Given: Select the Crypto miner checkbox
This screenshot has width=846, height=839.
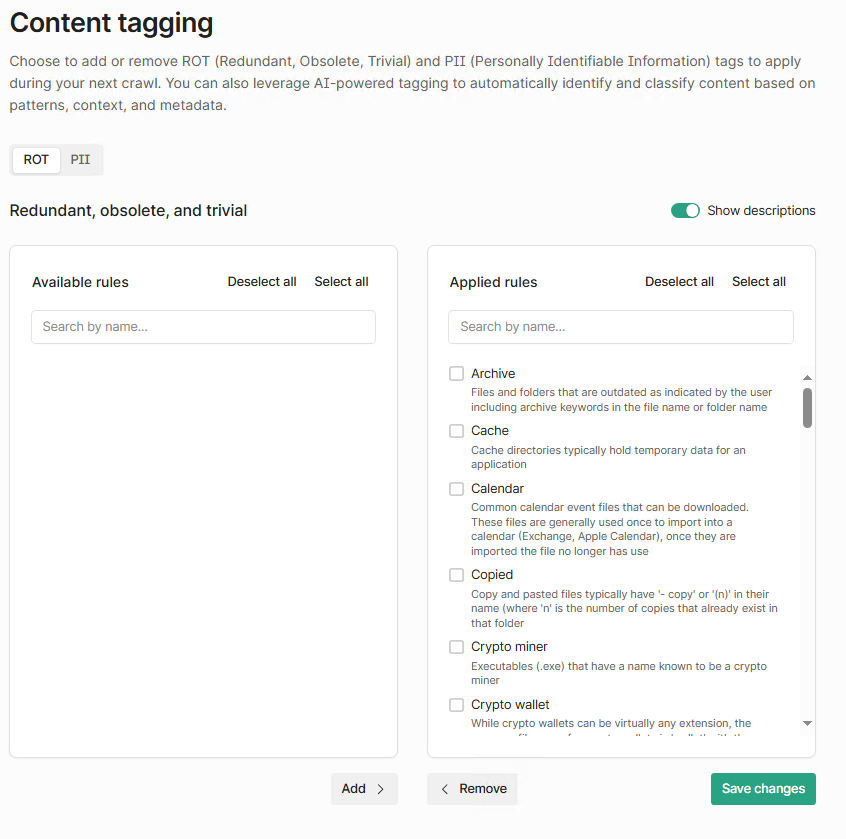Looking at the screenshot, I should [x=456, y=647].
